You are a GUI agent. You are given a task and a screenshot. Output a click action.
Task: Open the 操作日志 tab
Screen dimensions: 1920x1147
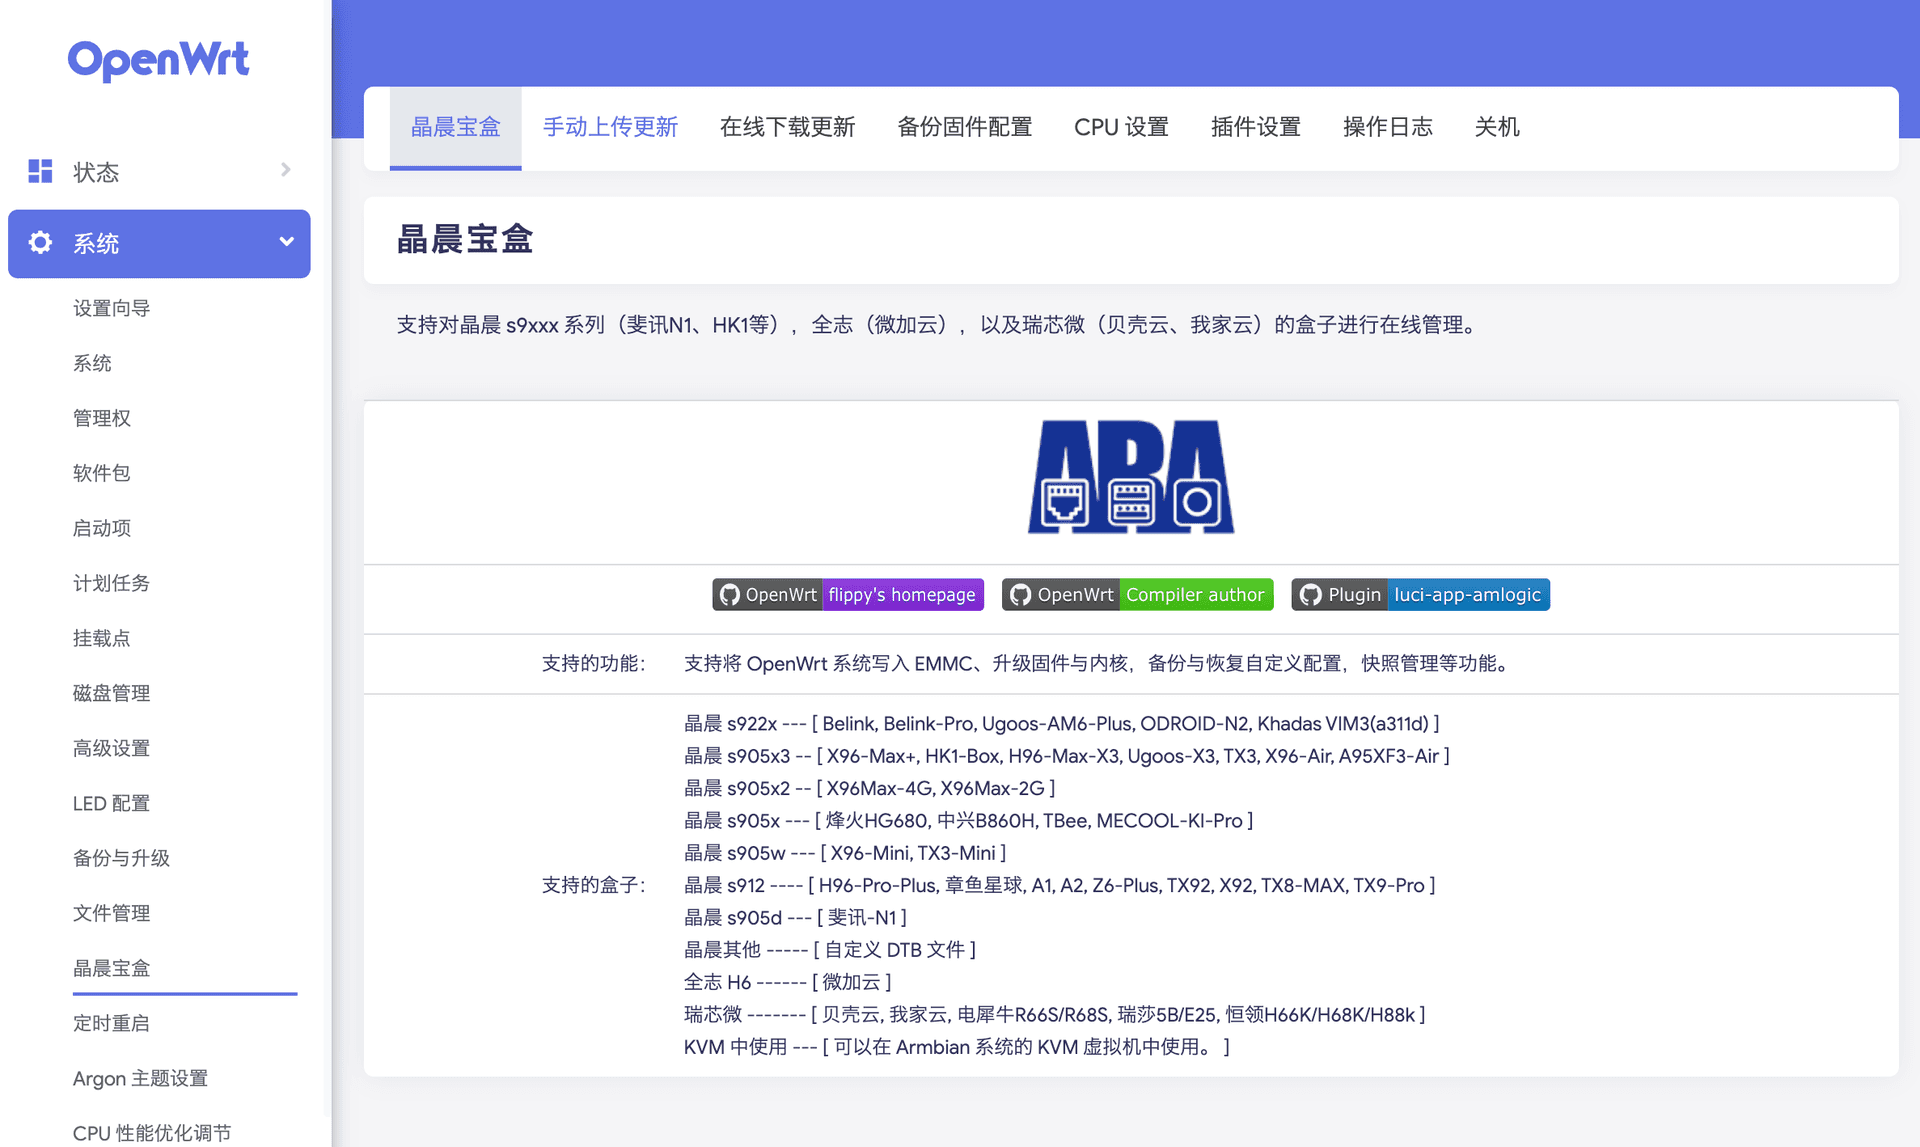click(1387, 127)
